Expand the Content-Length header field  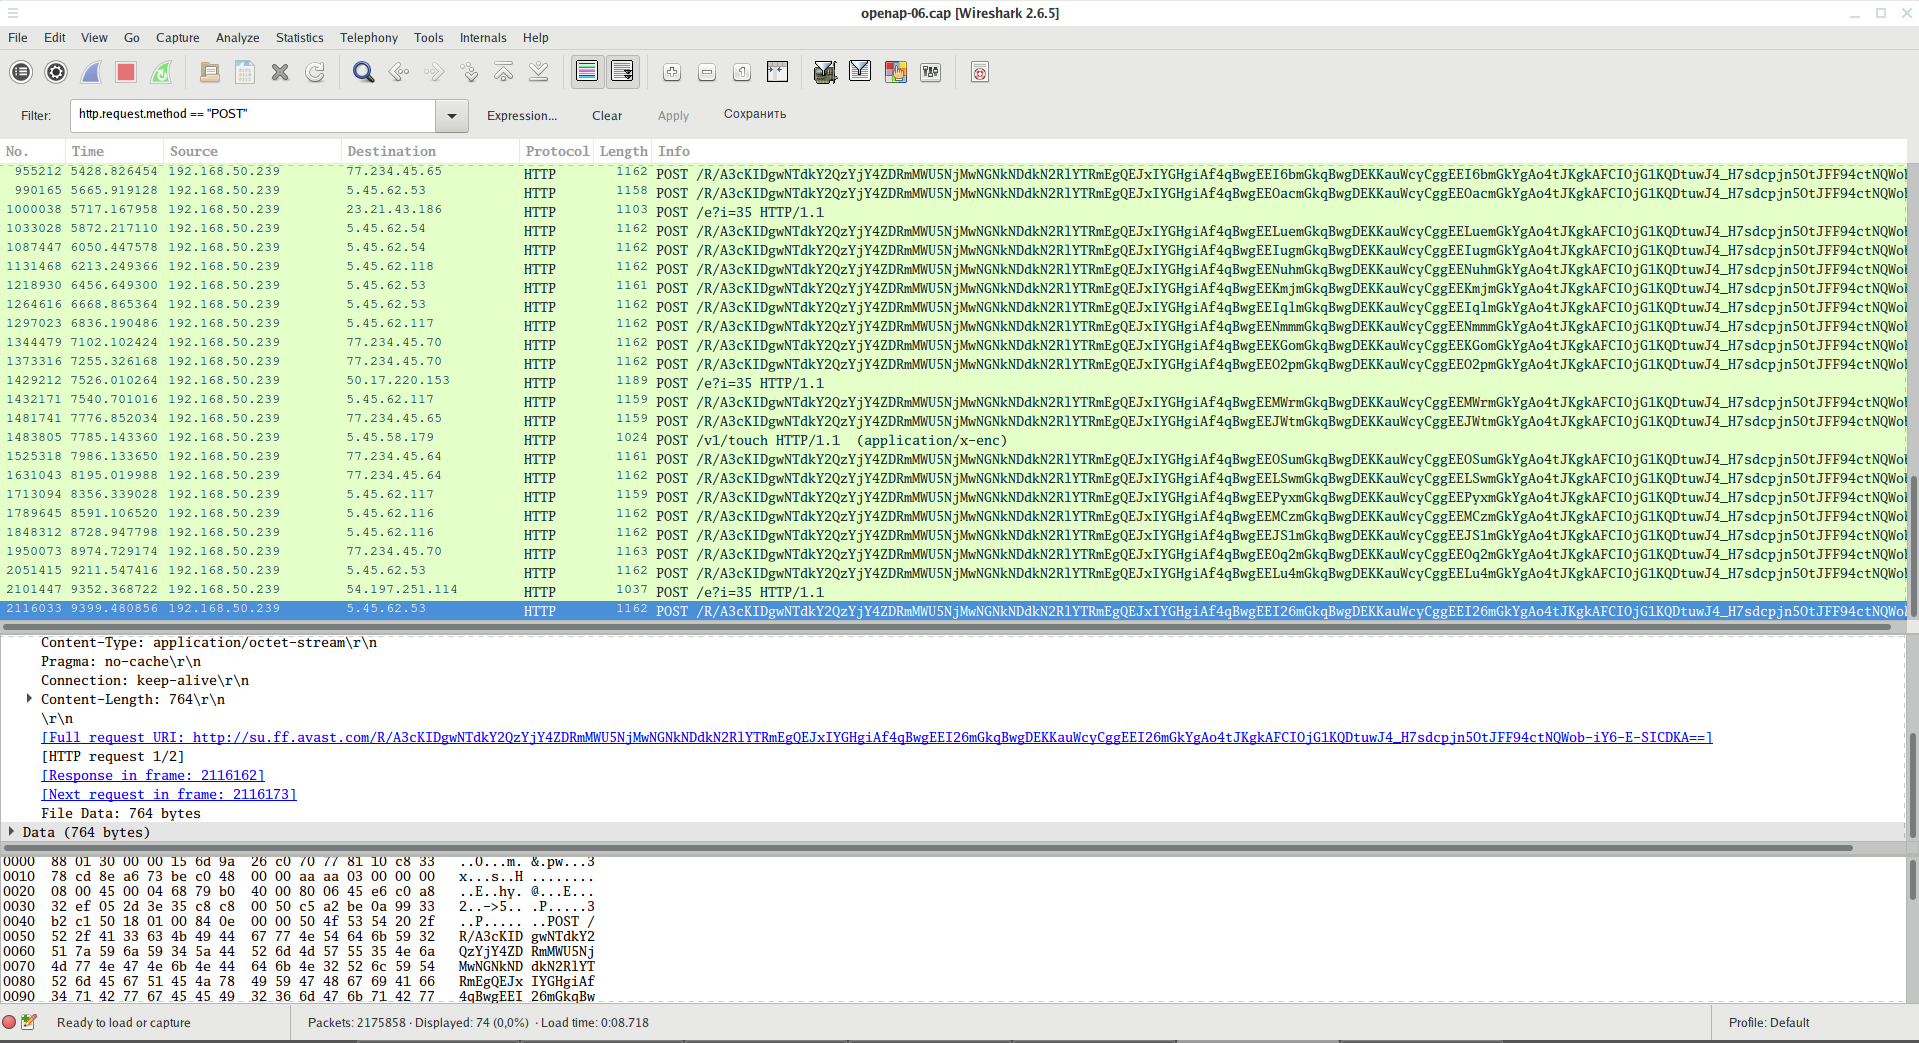(x=29, y=699)
